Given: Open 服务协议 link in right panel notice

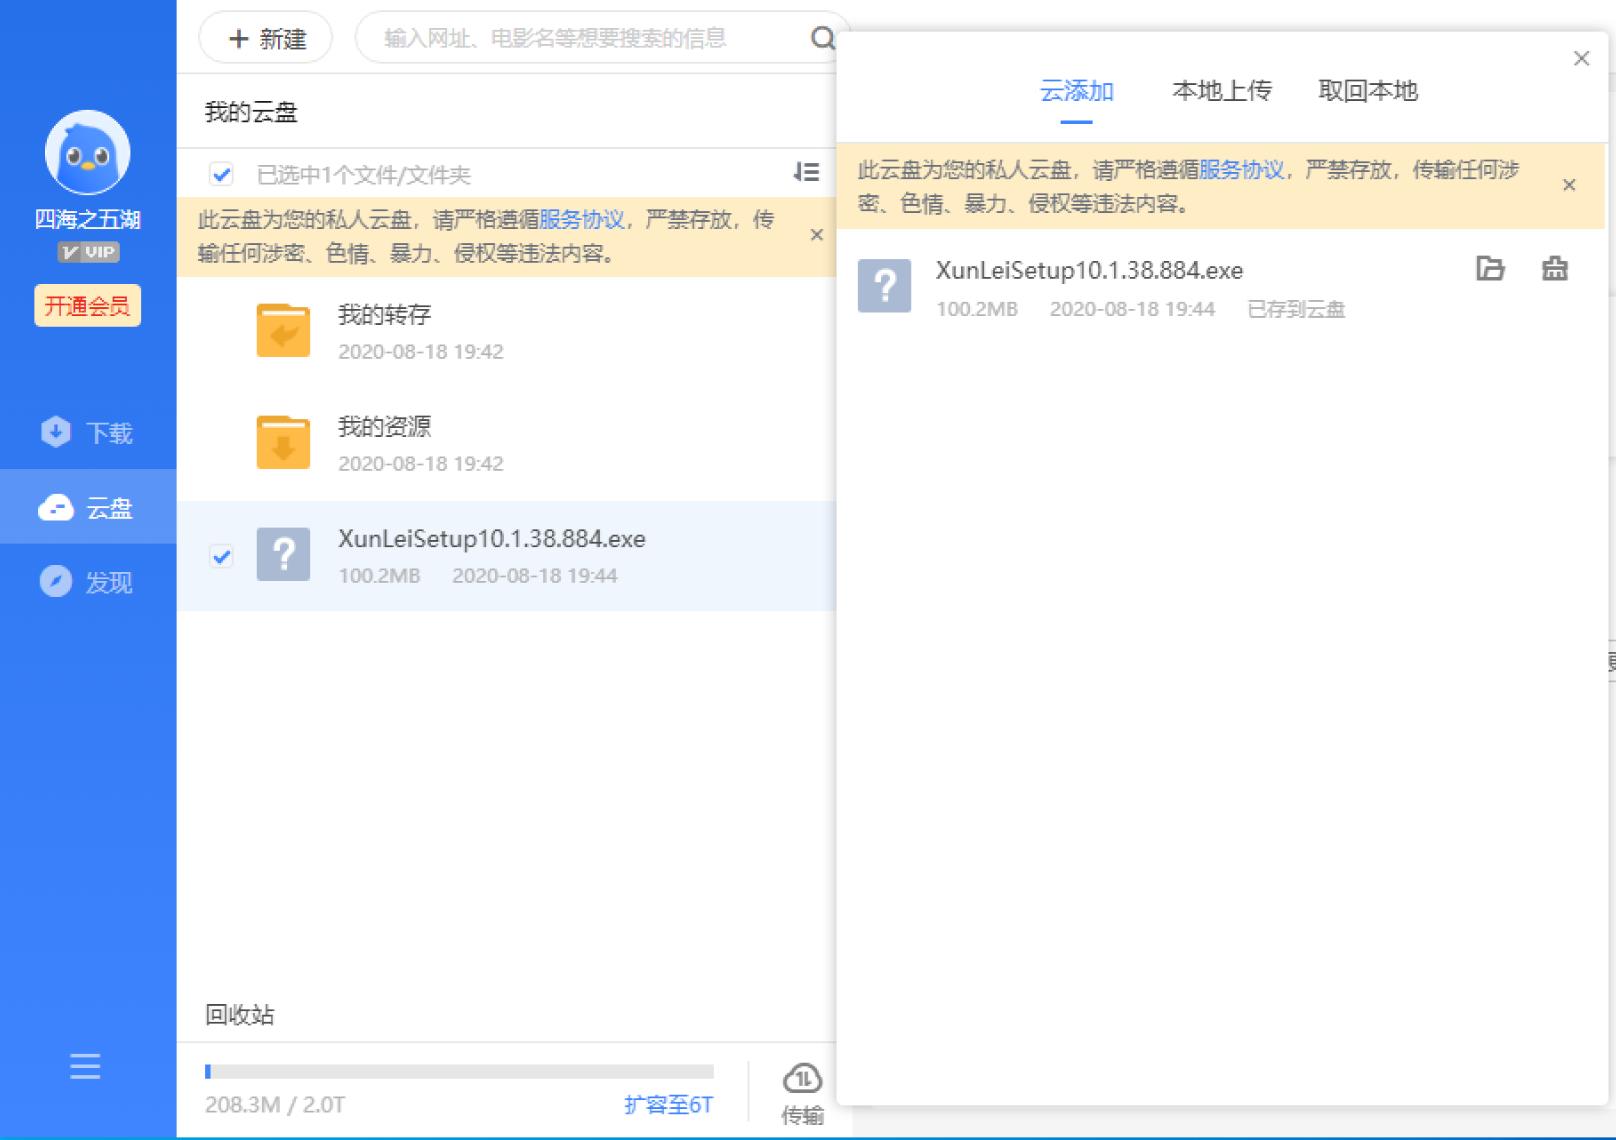Looking at the screenshot, I should coord(1241,170).
